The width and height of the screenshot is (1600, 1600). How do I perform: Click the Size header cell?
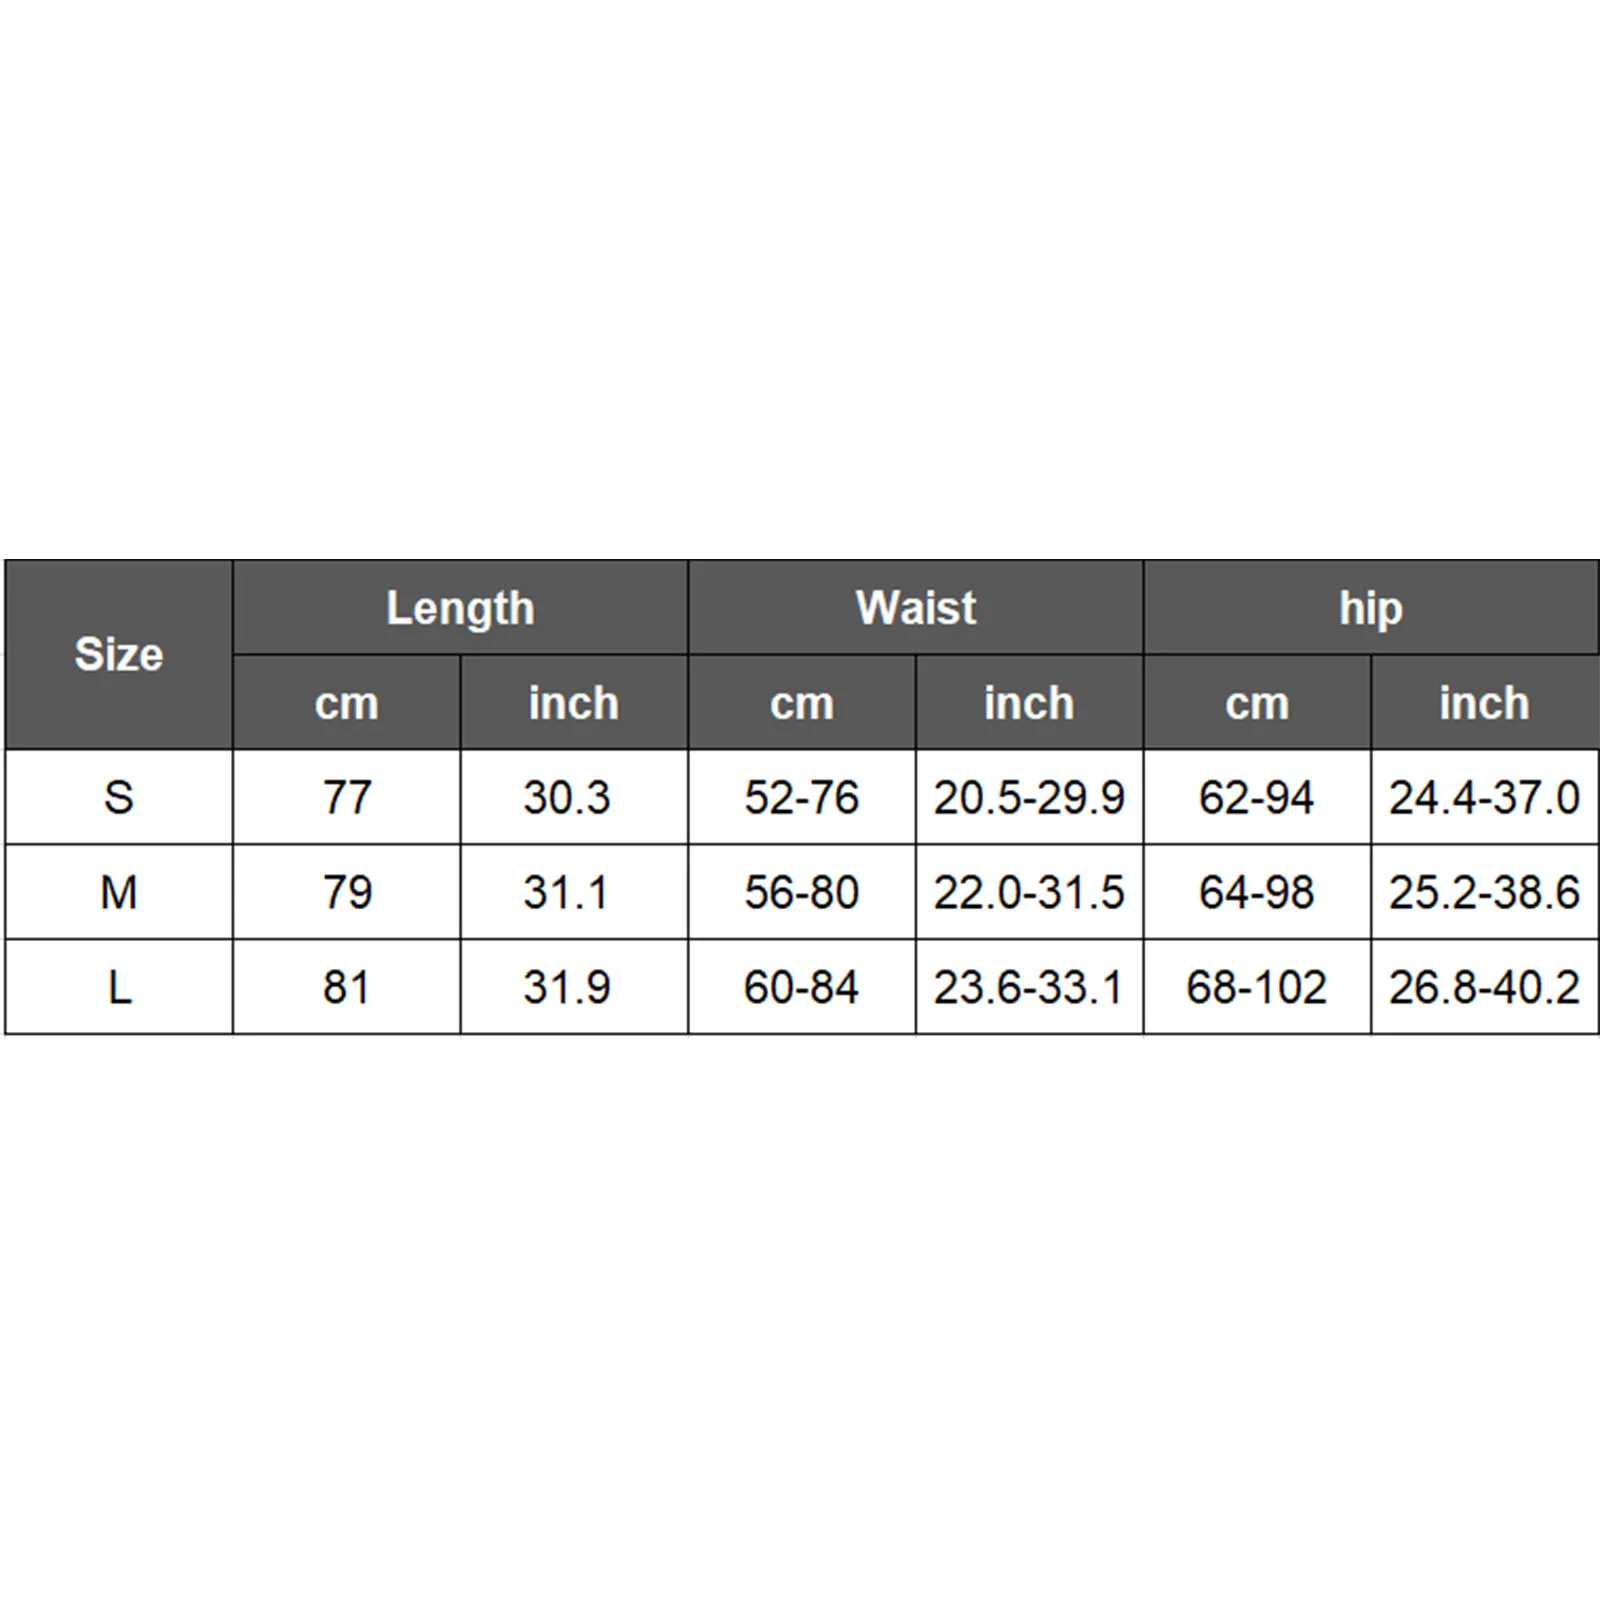[118, 655]
